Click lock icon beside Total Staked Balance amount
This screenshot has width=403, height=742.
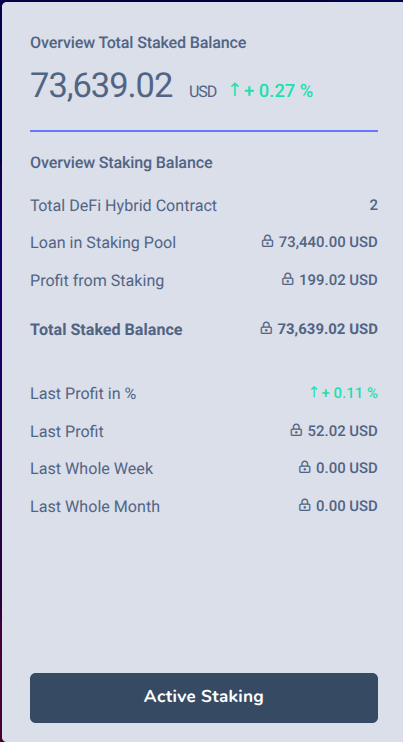coord(266,328)
